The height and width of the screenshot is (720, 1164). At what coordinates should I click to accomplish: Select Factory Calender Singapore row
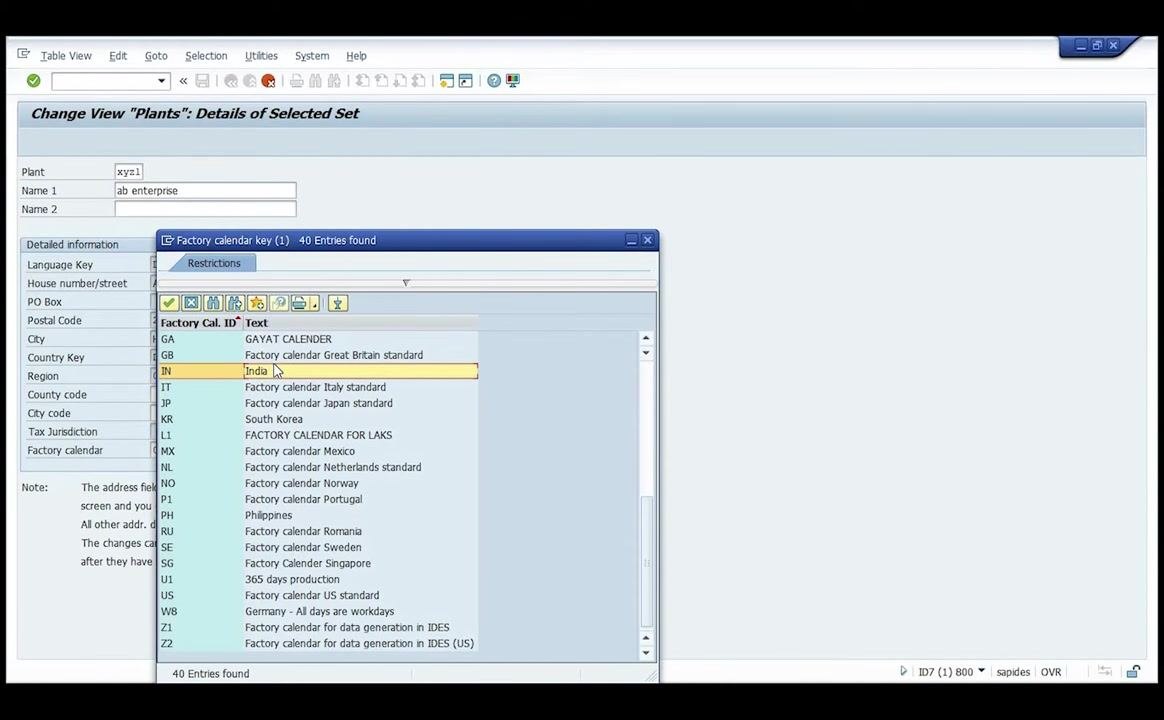(x=318, y=563)
